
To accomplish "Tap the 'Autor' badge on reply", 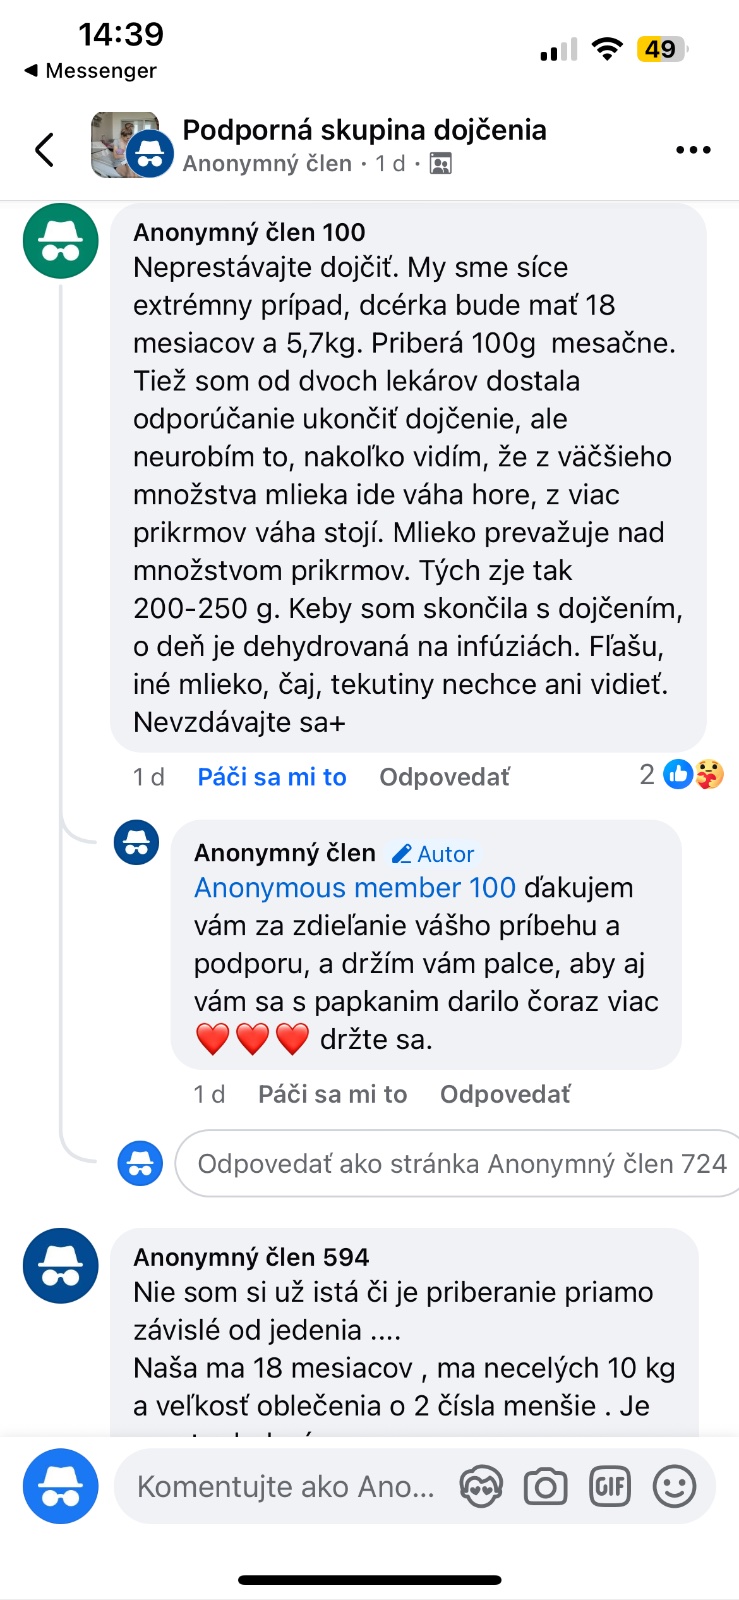I will 433,854.
